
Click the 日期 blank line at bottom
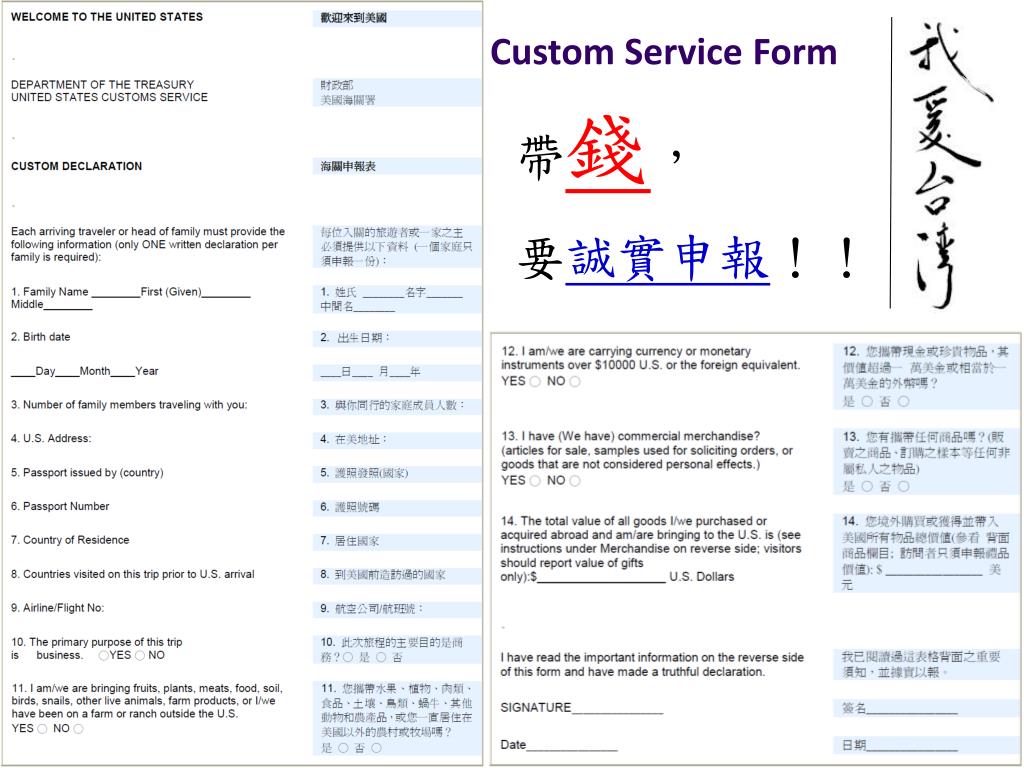pos(912,746)
